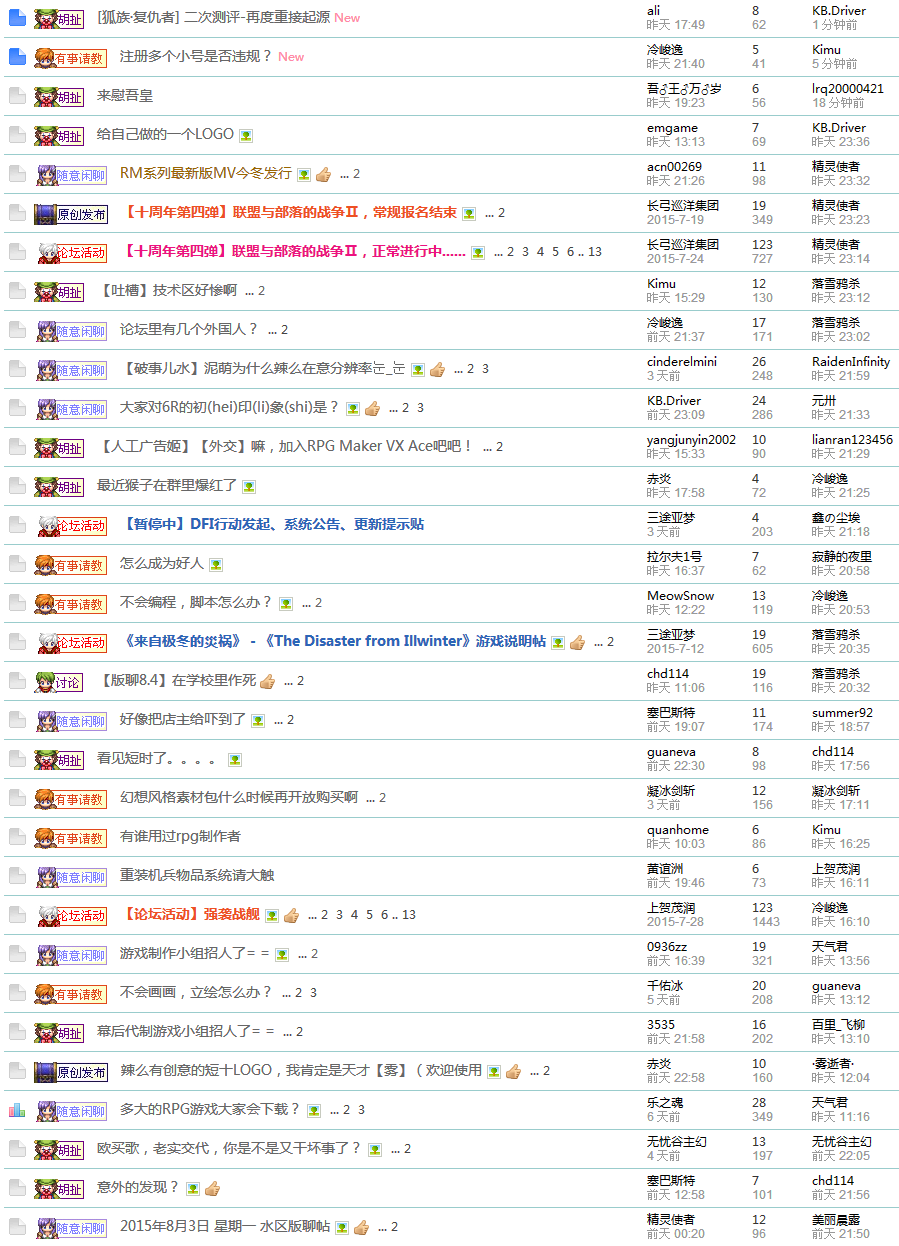The height and width of the screenshot is (1246, 899).
Task: Go to page 3 of 多大的RPG游戏大家会下载
Action: (x=361, y=1110)
